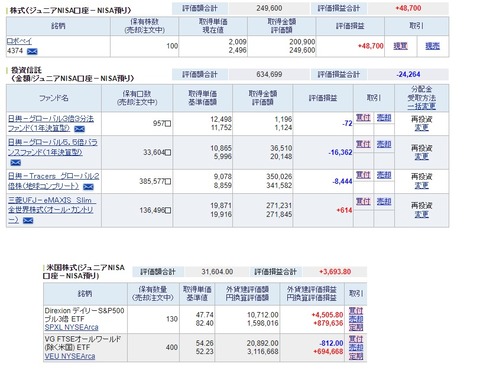
Task: Select the +4,505.80 SPXL foreign currency gain
Action: 327,315
